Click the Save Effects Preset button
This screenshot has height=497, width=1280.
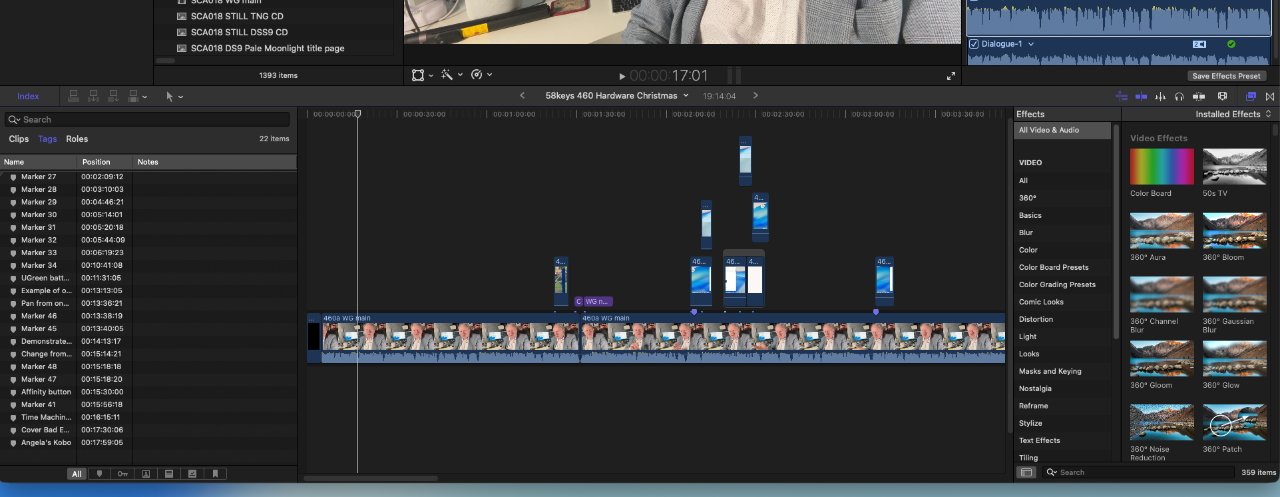pyautogui.click(x=1226, y=76)
